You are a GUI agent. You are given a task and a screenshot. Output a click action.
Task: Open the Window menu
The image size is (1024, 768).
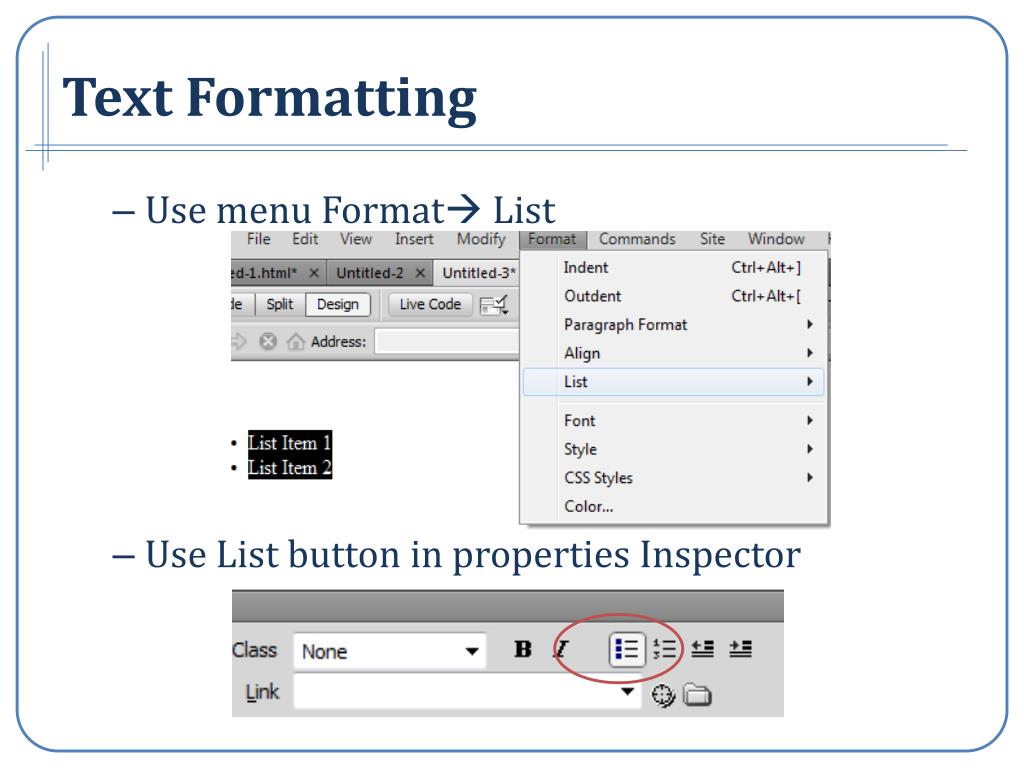coord(776,239)
